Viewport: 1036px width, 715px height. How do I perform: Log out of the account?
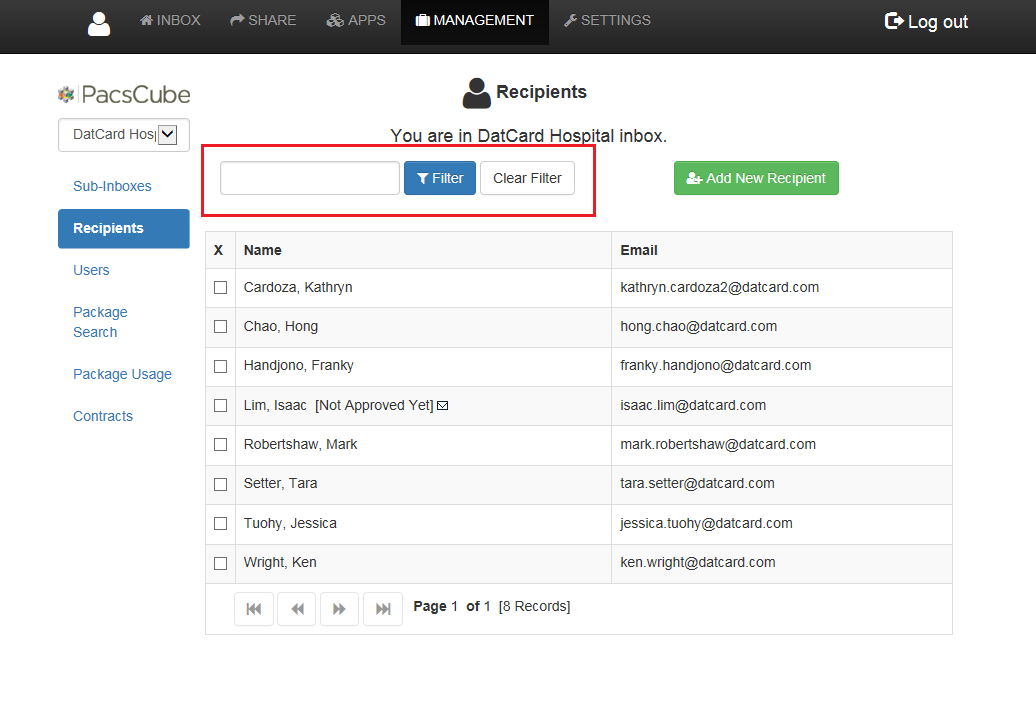click(926, 22)
